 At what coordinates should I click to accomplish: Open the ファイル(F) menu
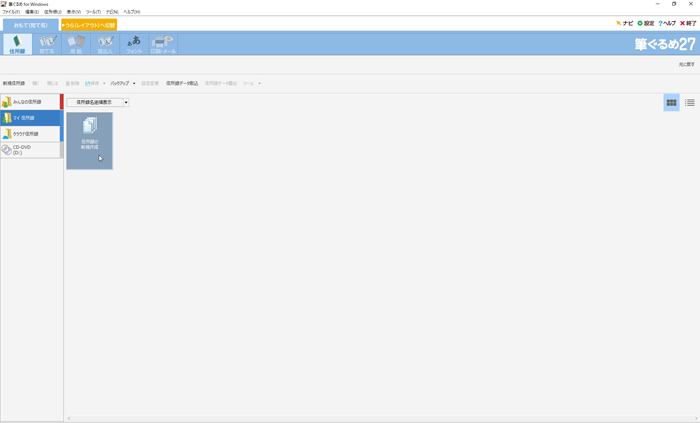(x=11, y=12)
